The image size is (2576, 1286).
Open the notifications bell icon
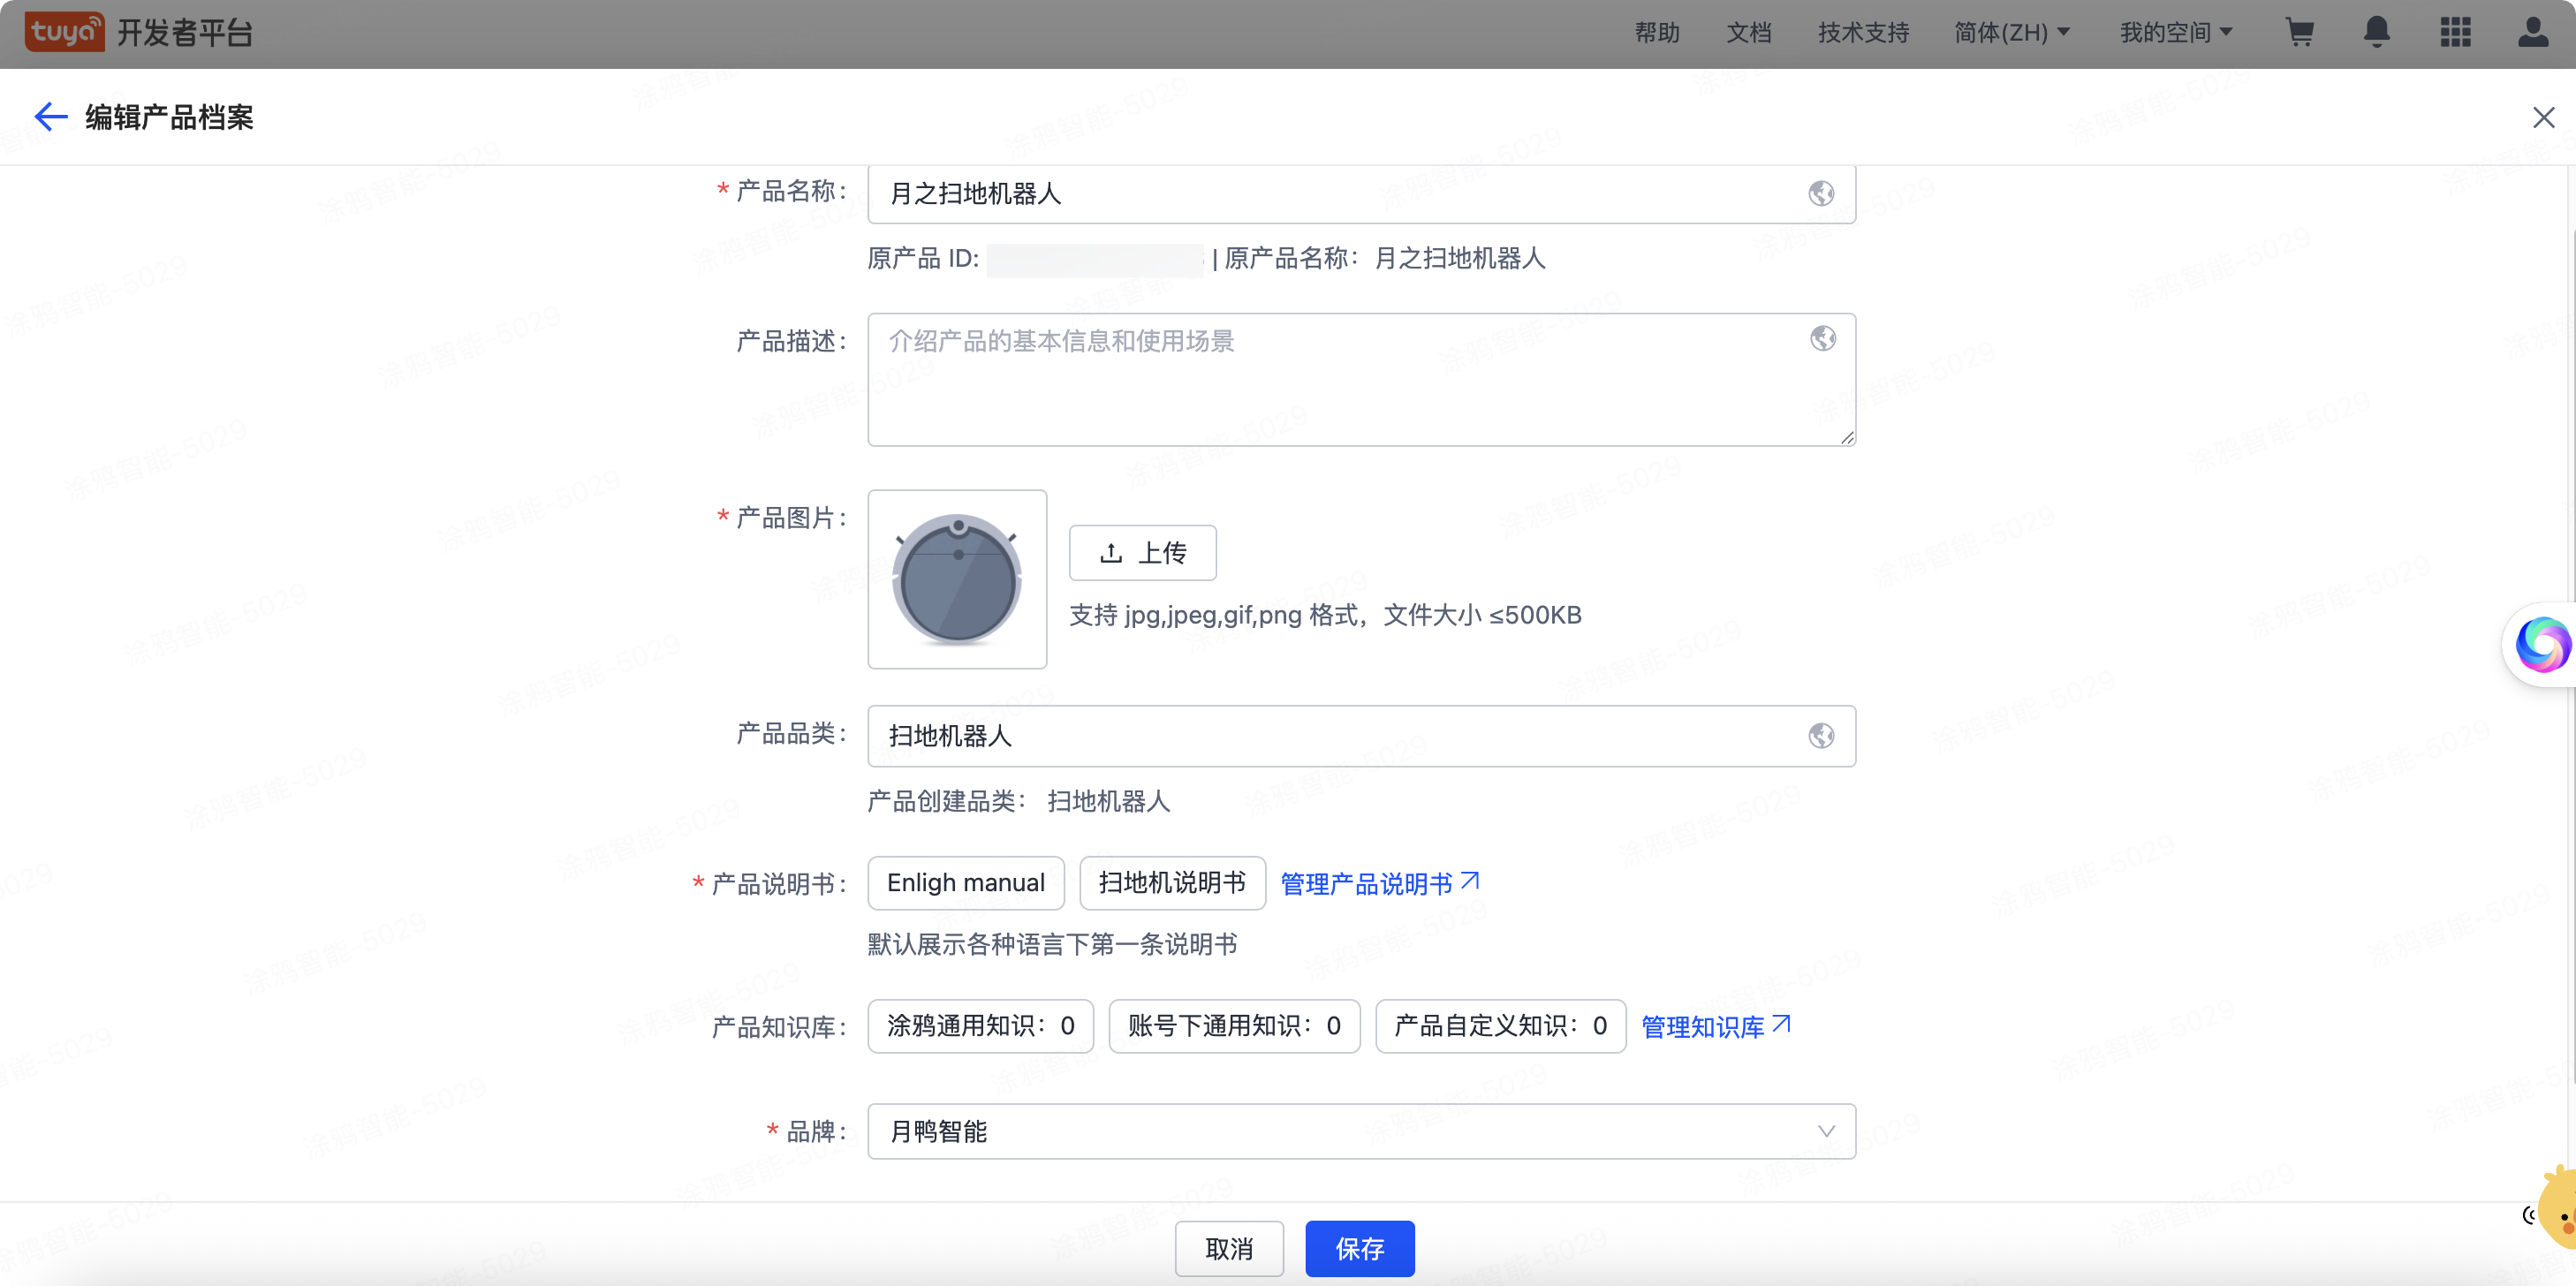2376,33
